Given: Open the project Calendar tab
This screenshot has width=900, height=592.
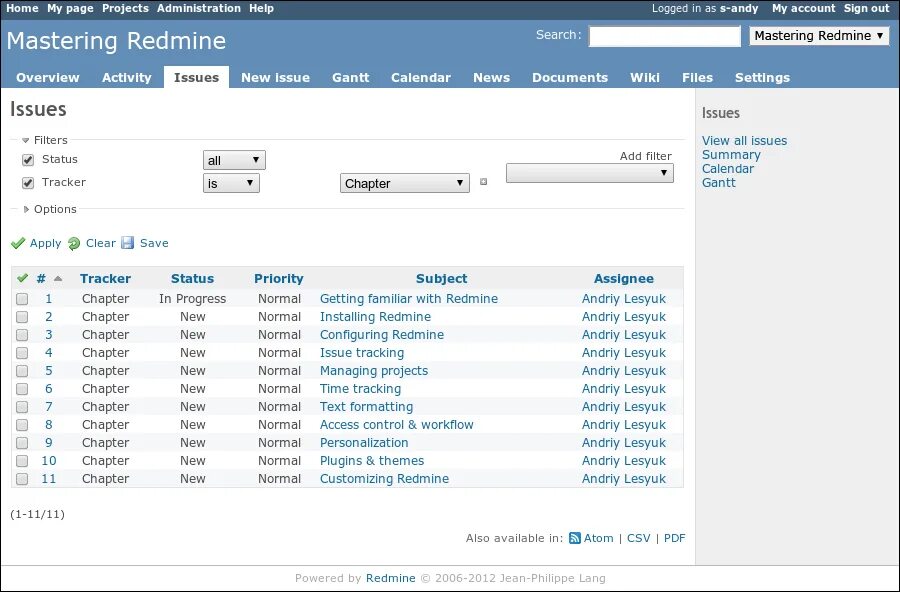Looking at the screenshot, I should 421,78.
